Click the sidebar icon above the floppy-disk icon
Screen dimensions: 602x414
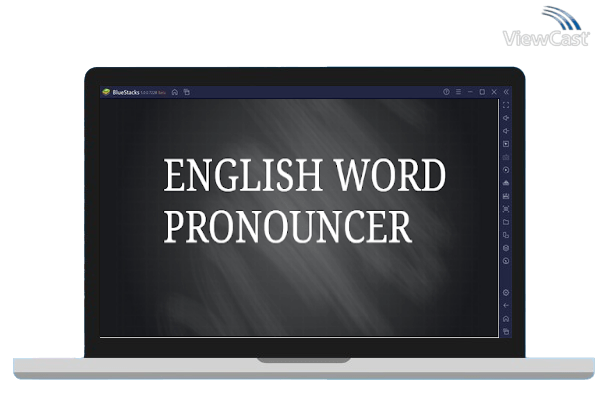point(506,183)
